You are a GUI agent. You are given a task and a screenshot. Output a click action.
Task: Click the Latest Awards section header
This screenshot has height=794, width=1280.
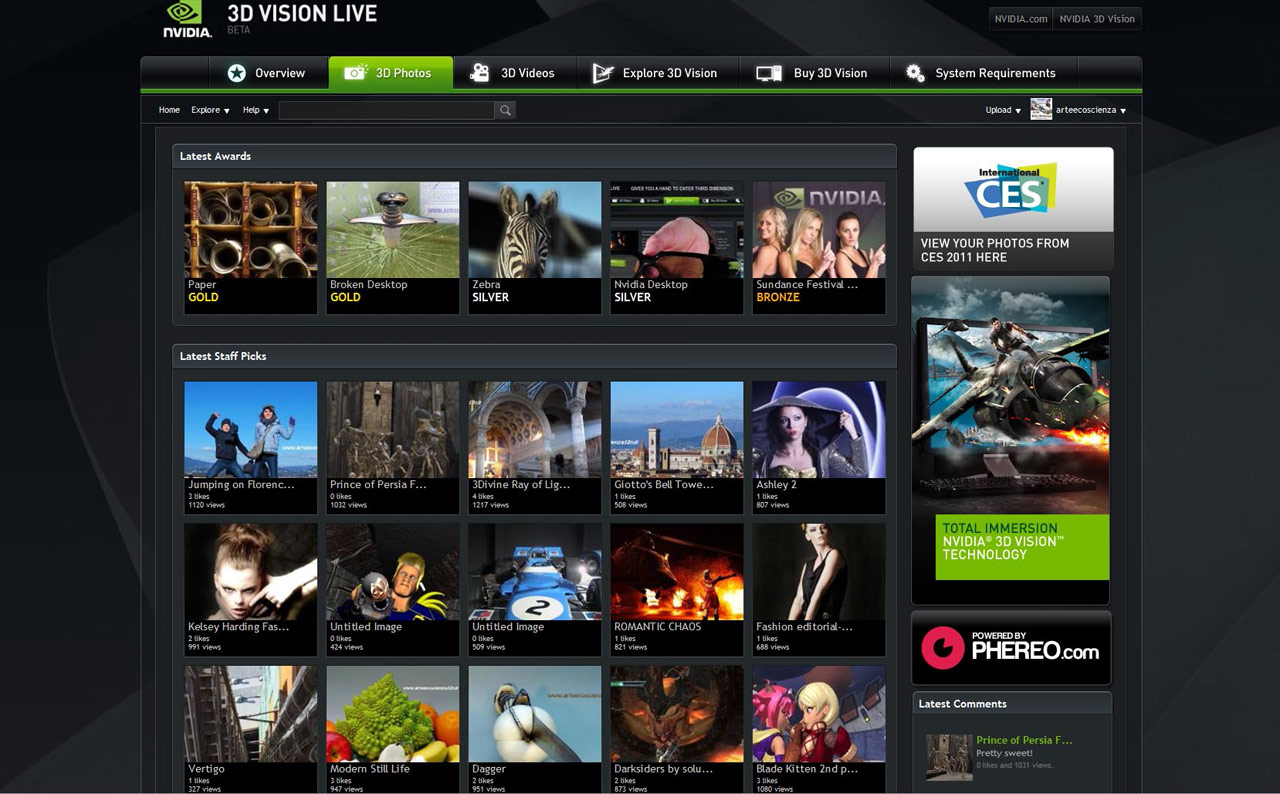[534, 156]
